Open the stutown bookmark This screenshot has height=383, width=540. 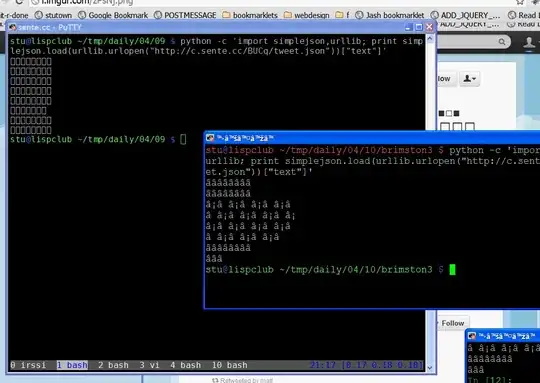tap(54, 15)
